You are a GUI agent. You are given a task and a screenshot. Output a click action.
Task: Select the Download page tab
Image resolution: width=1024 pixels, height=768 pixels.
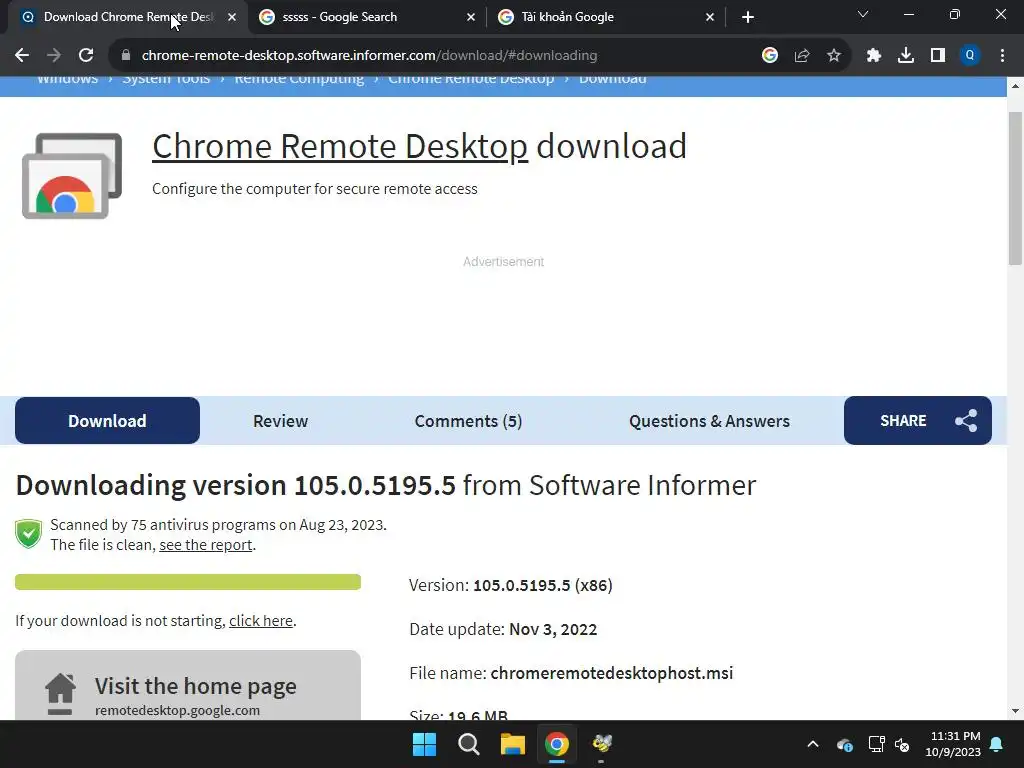pyautogui.click(x=107, y=421)
